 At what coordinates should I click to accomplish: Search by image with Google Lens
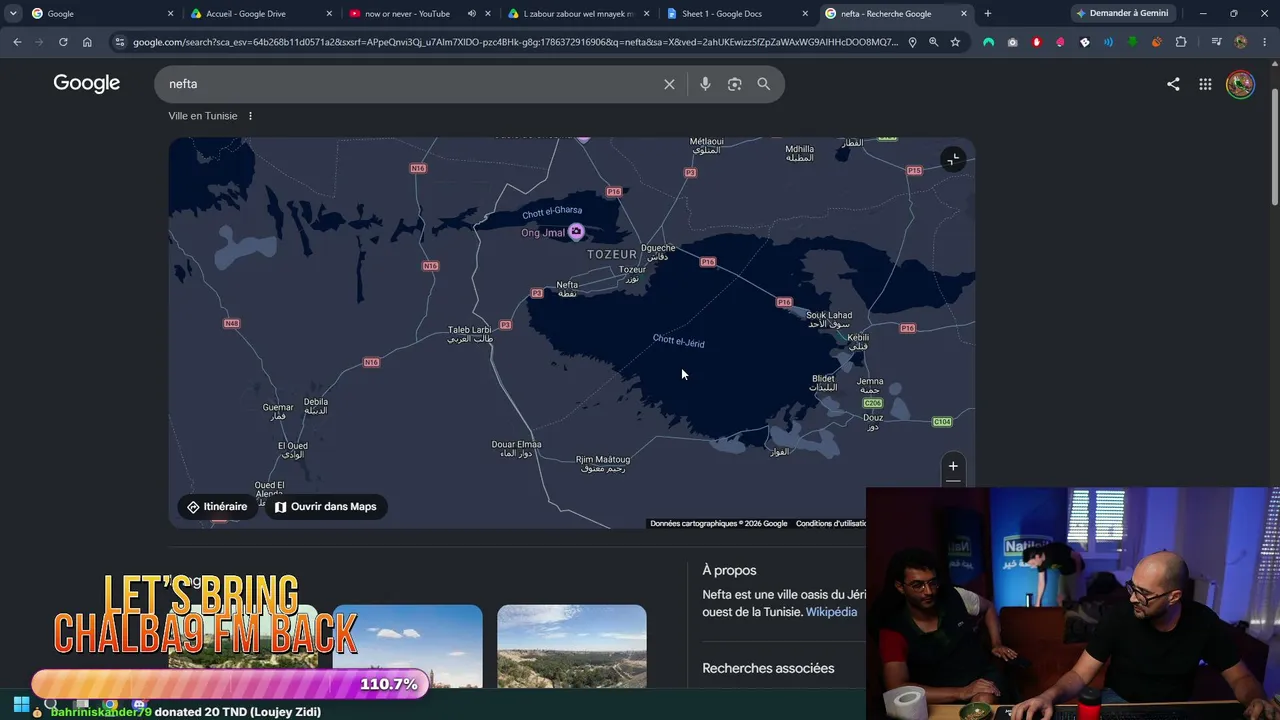(x=734, y=84)
